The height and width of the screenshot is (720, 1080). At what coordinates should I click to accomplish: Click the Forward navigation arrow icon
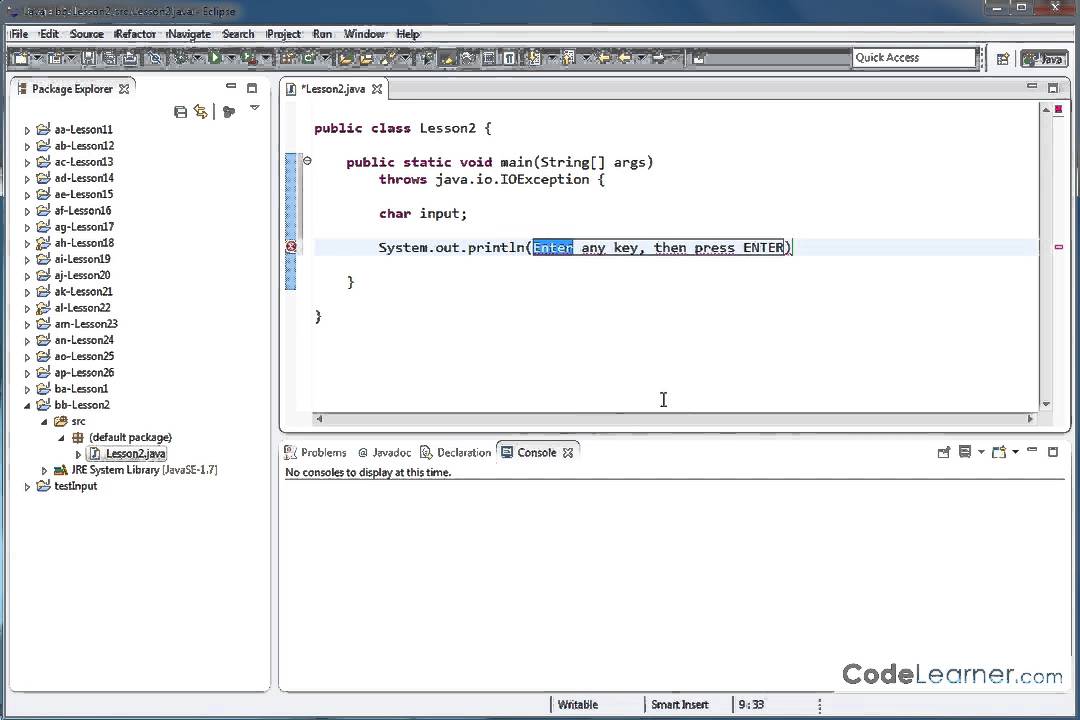point(658,59)
